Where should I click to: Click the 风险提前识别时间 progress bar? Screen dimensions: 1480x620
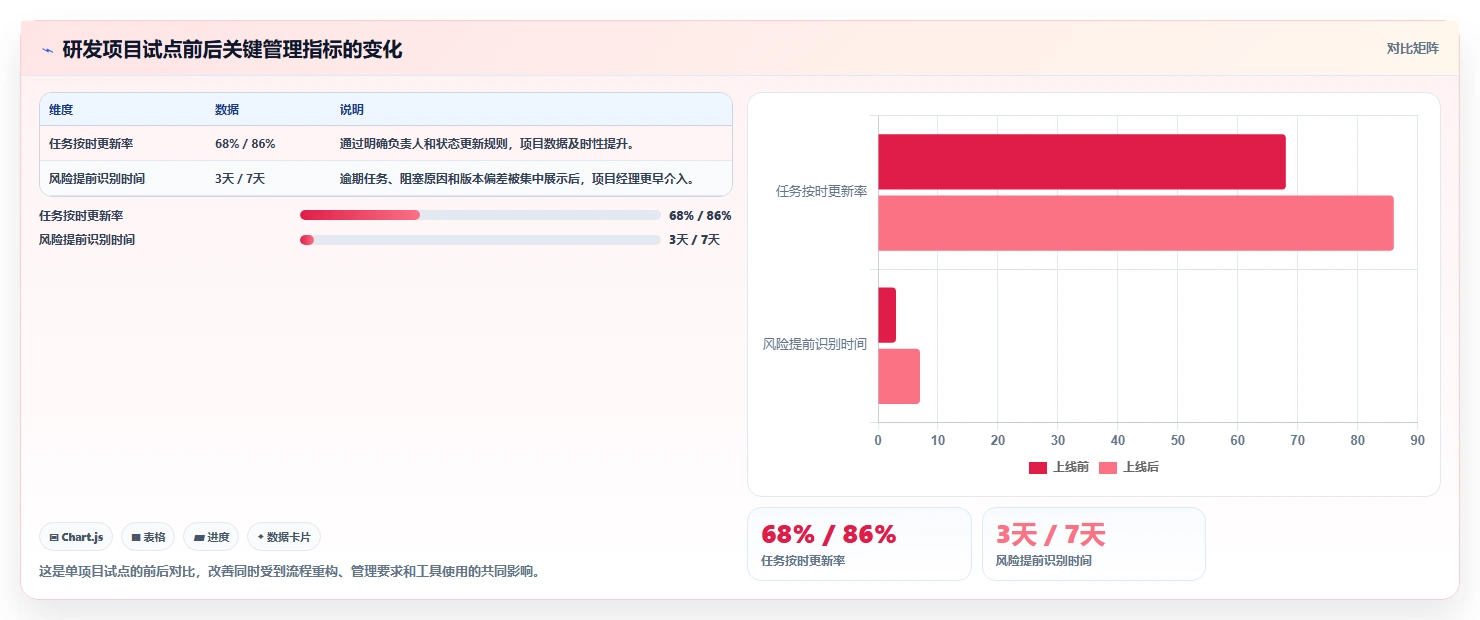tap(480, 240)
